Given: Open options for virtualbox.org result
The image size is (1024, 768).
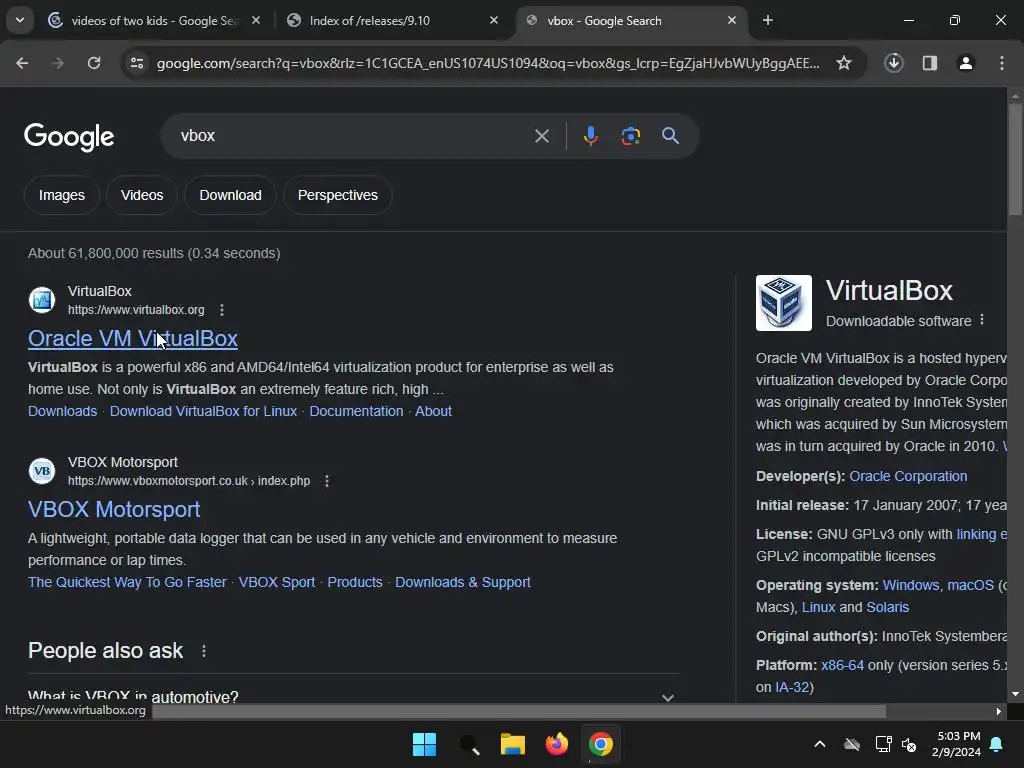Looking at the screenshot, I should [222, 310].
